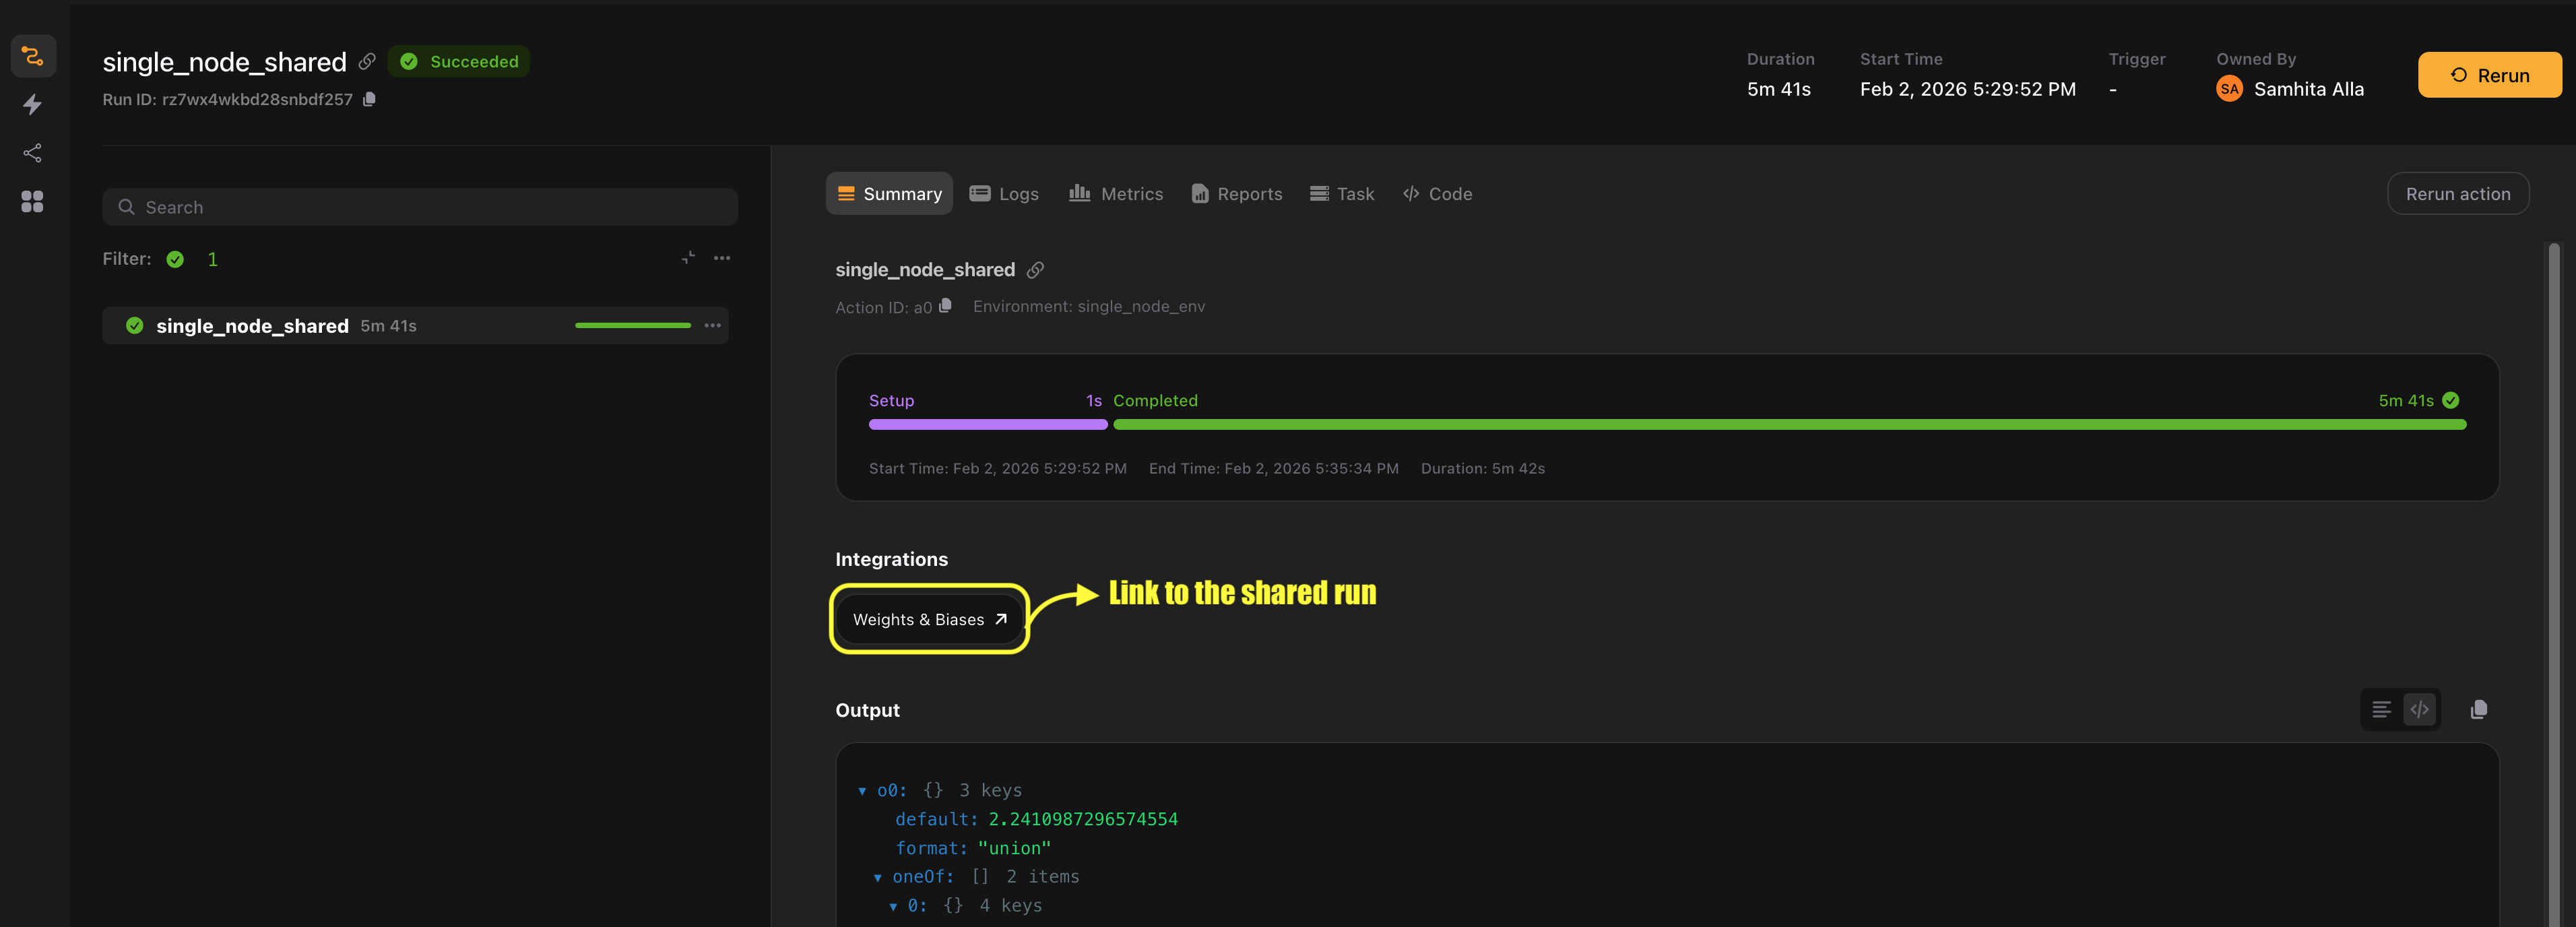The image size is (2576, 927).
Task: Open the Weights & Biases shared run link
Action: point(928,618)
